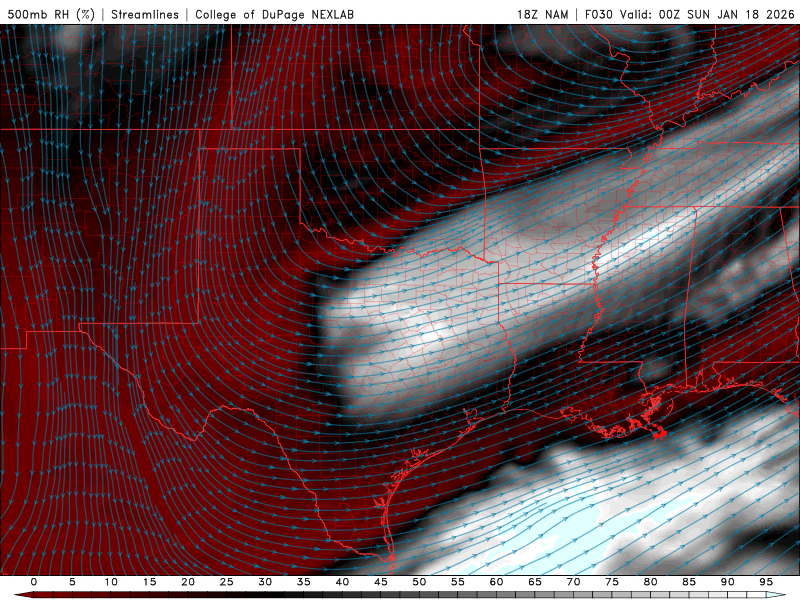This screenshot has width=800, height=600.
Task: Click the "85" colorbar label
Action: tap(689, 582)
